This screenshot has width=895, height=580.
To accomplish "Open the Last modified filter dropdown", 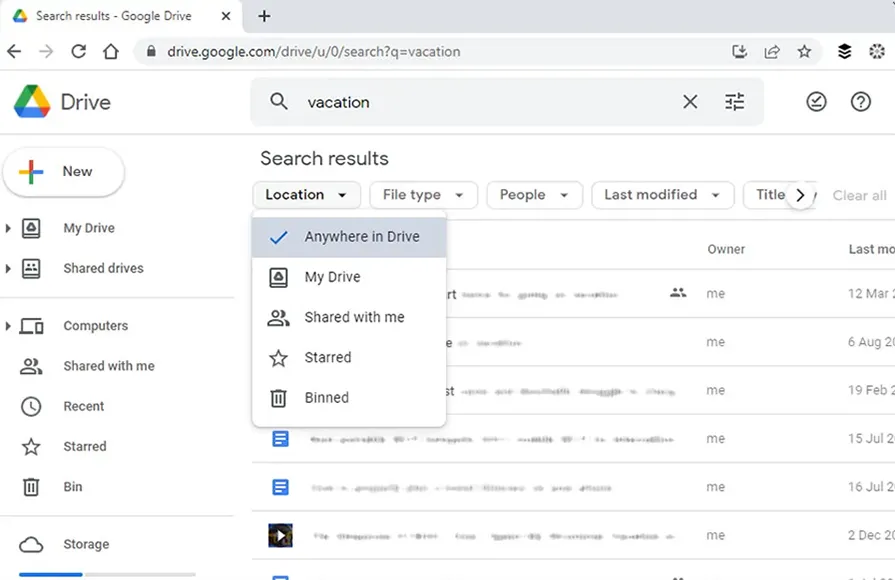I will coord(662,195).
